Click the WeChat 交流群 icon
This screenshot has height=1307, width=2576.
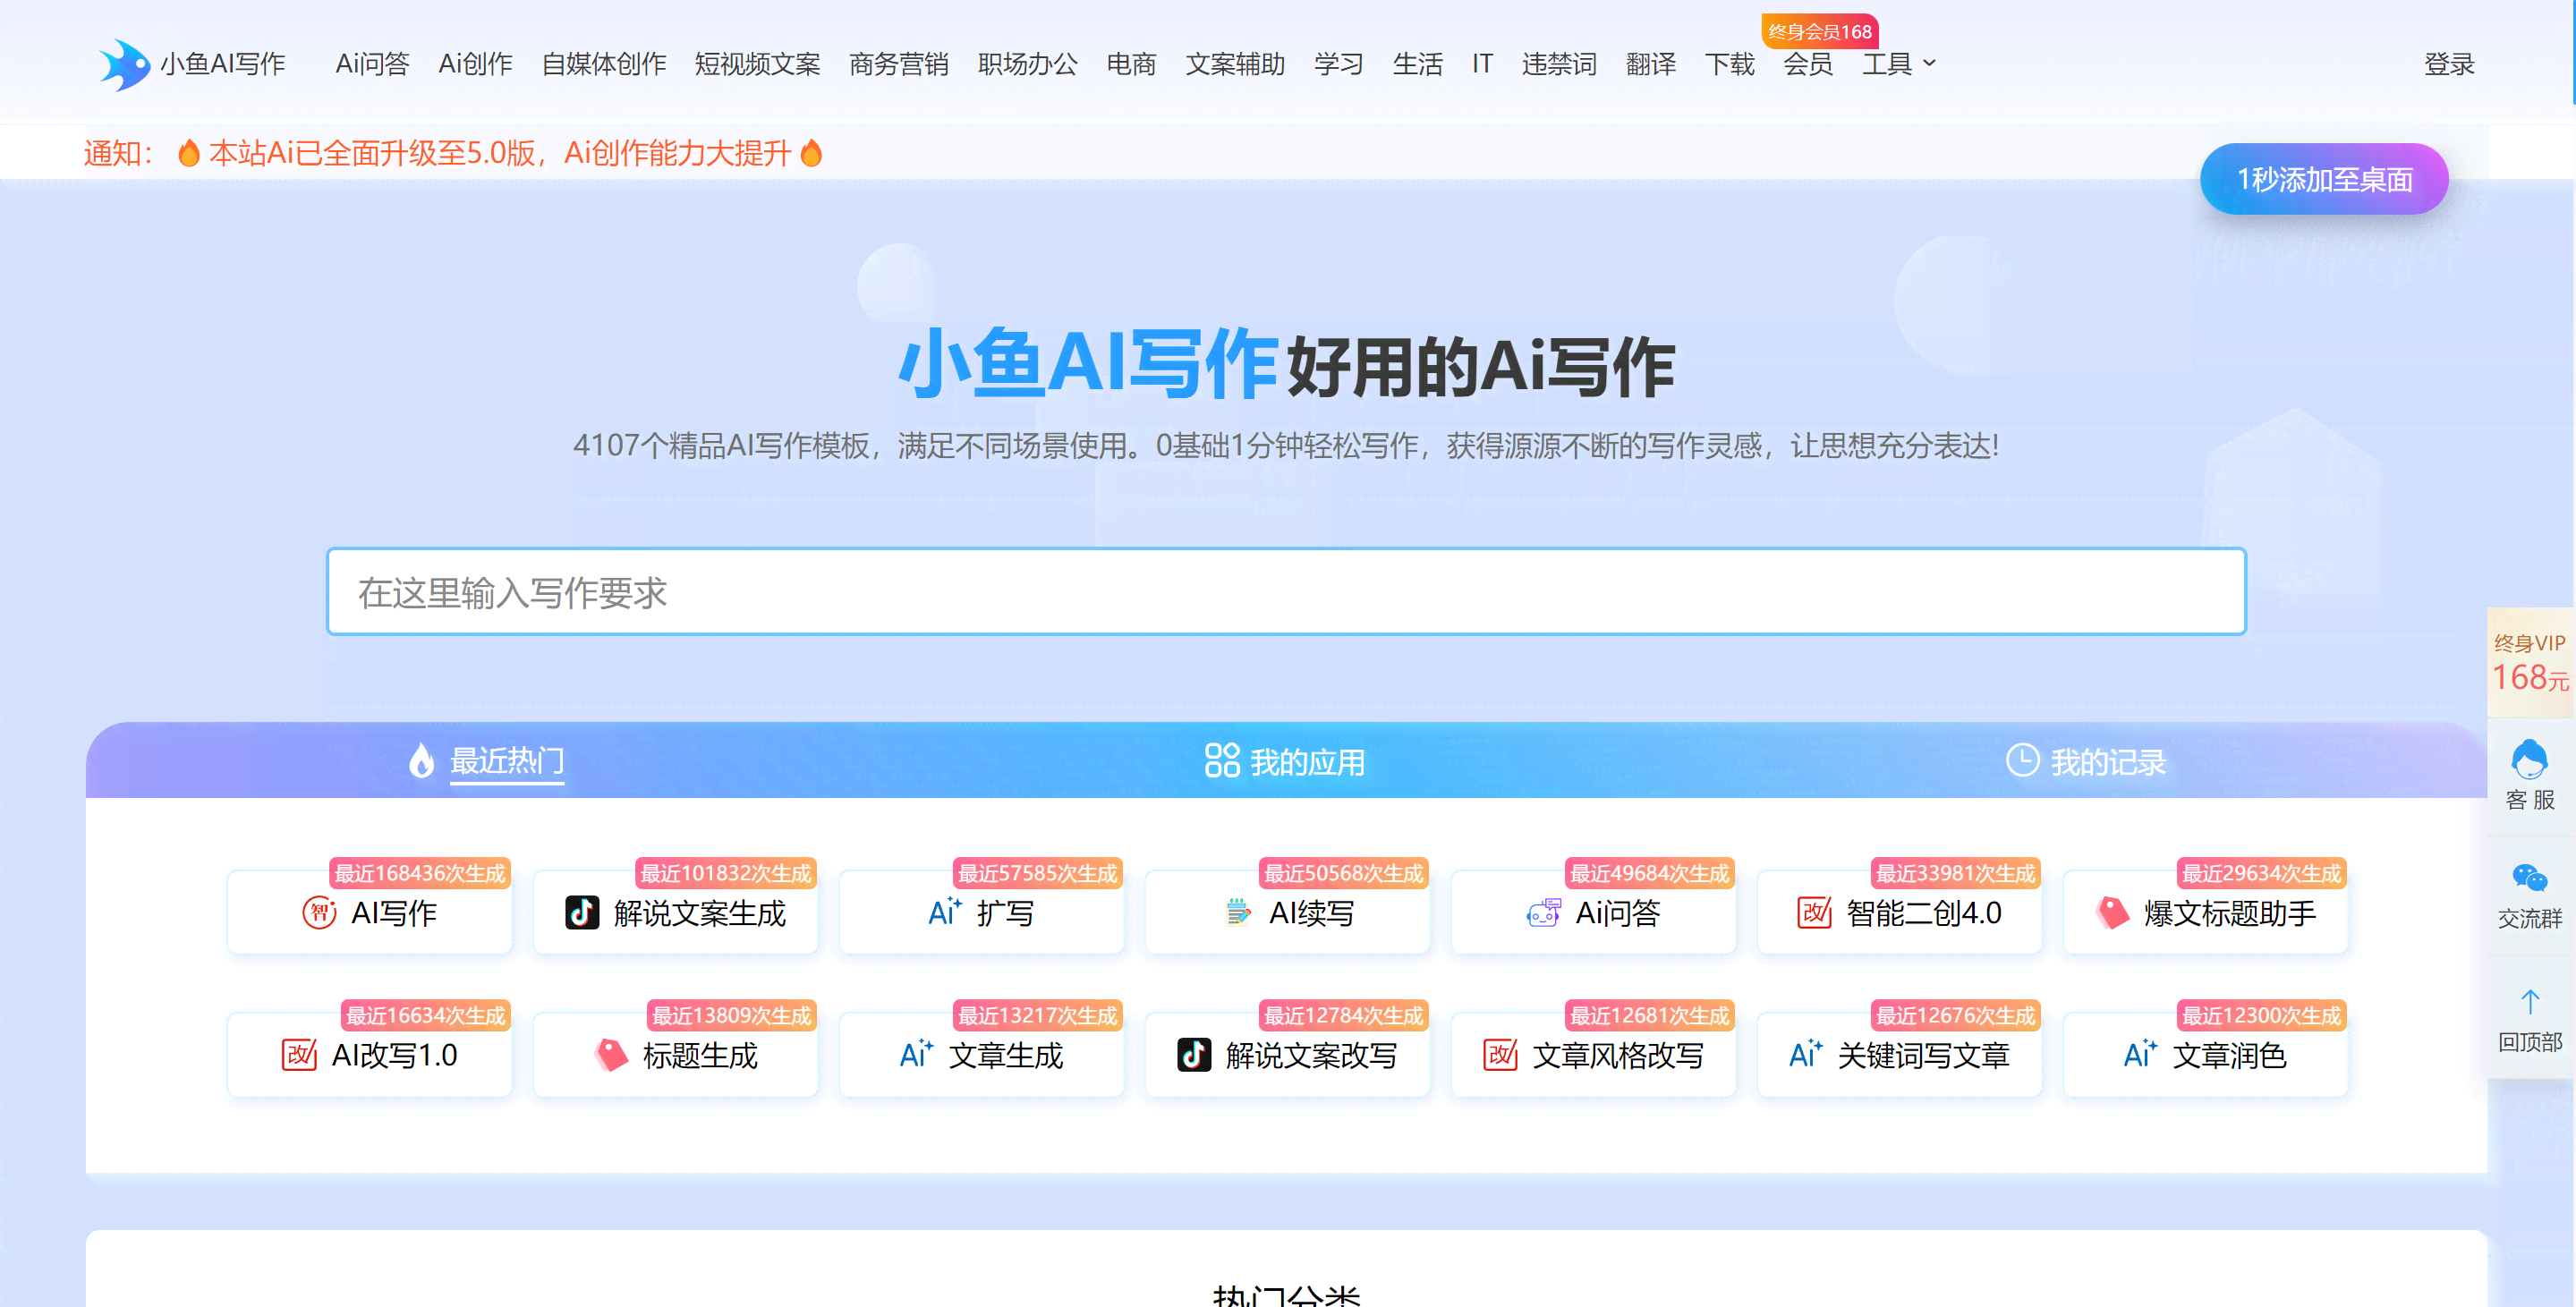click(2530, 879)
